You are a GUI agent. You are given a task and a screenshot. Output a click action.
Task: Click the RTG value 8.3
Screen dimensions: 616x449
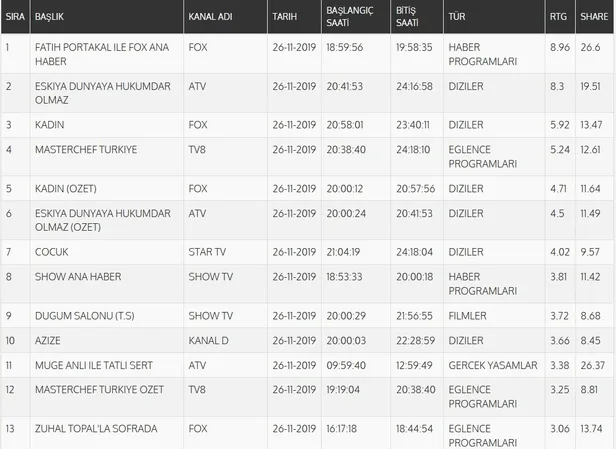[x=557, y=86]
